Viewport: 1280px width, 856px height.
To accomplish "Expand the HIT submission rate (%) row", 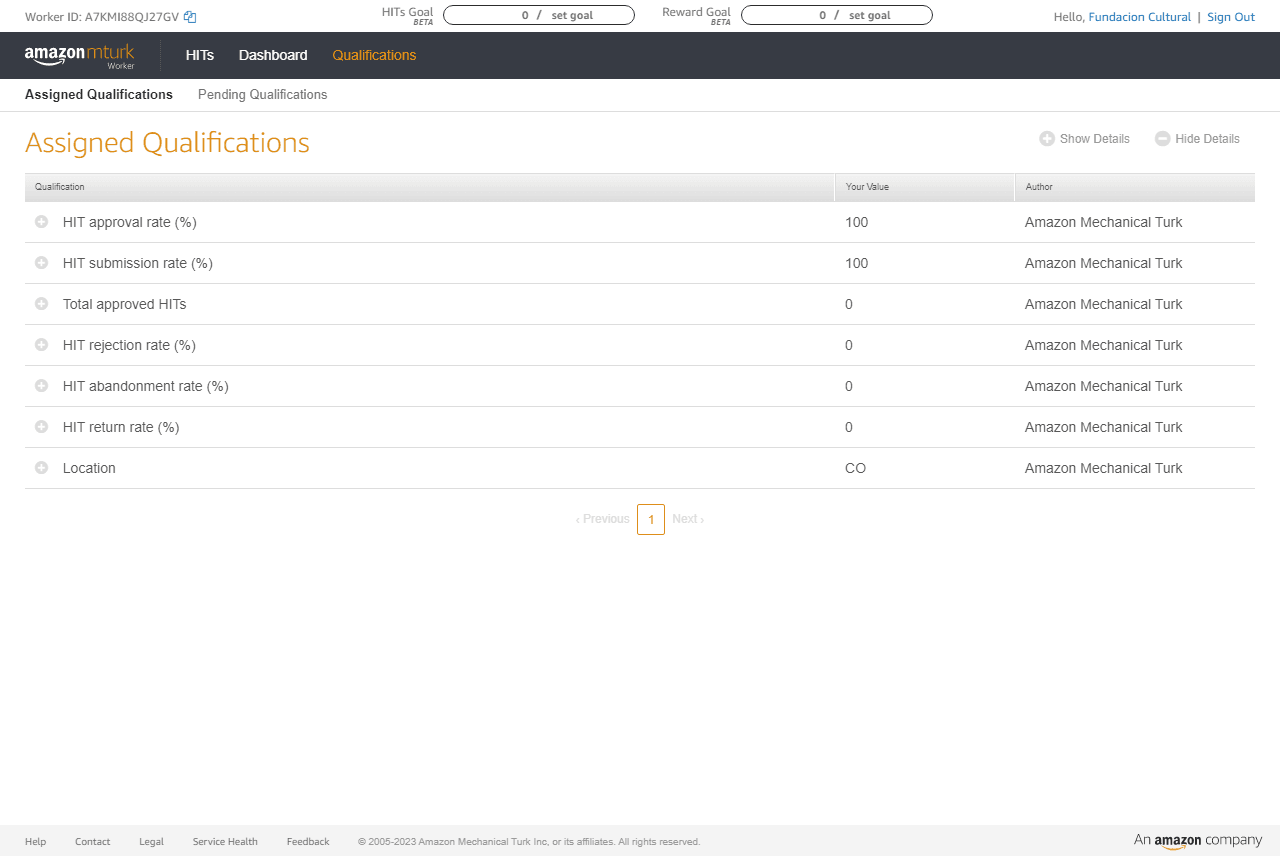I will (41, 263).
